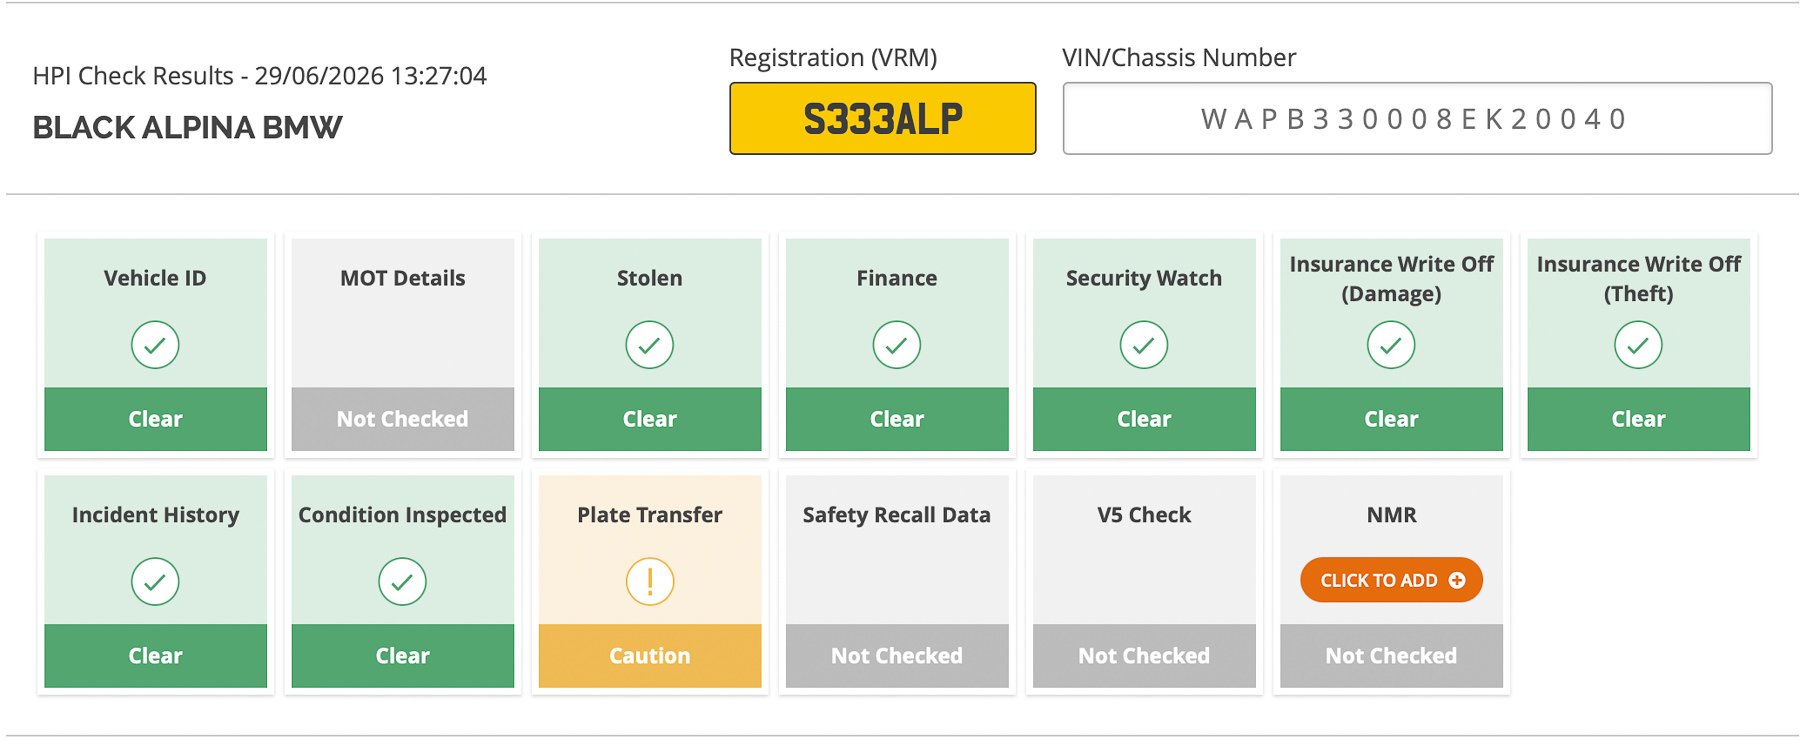Click the Insurance Write Off (Theft) tick icon

point(1638,345)
